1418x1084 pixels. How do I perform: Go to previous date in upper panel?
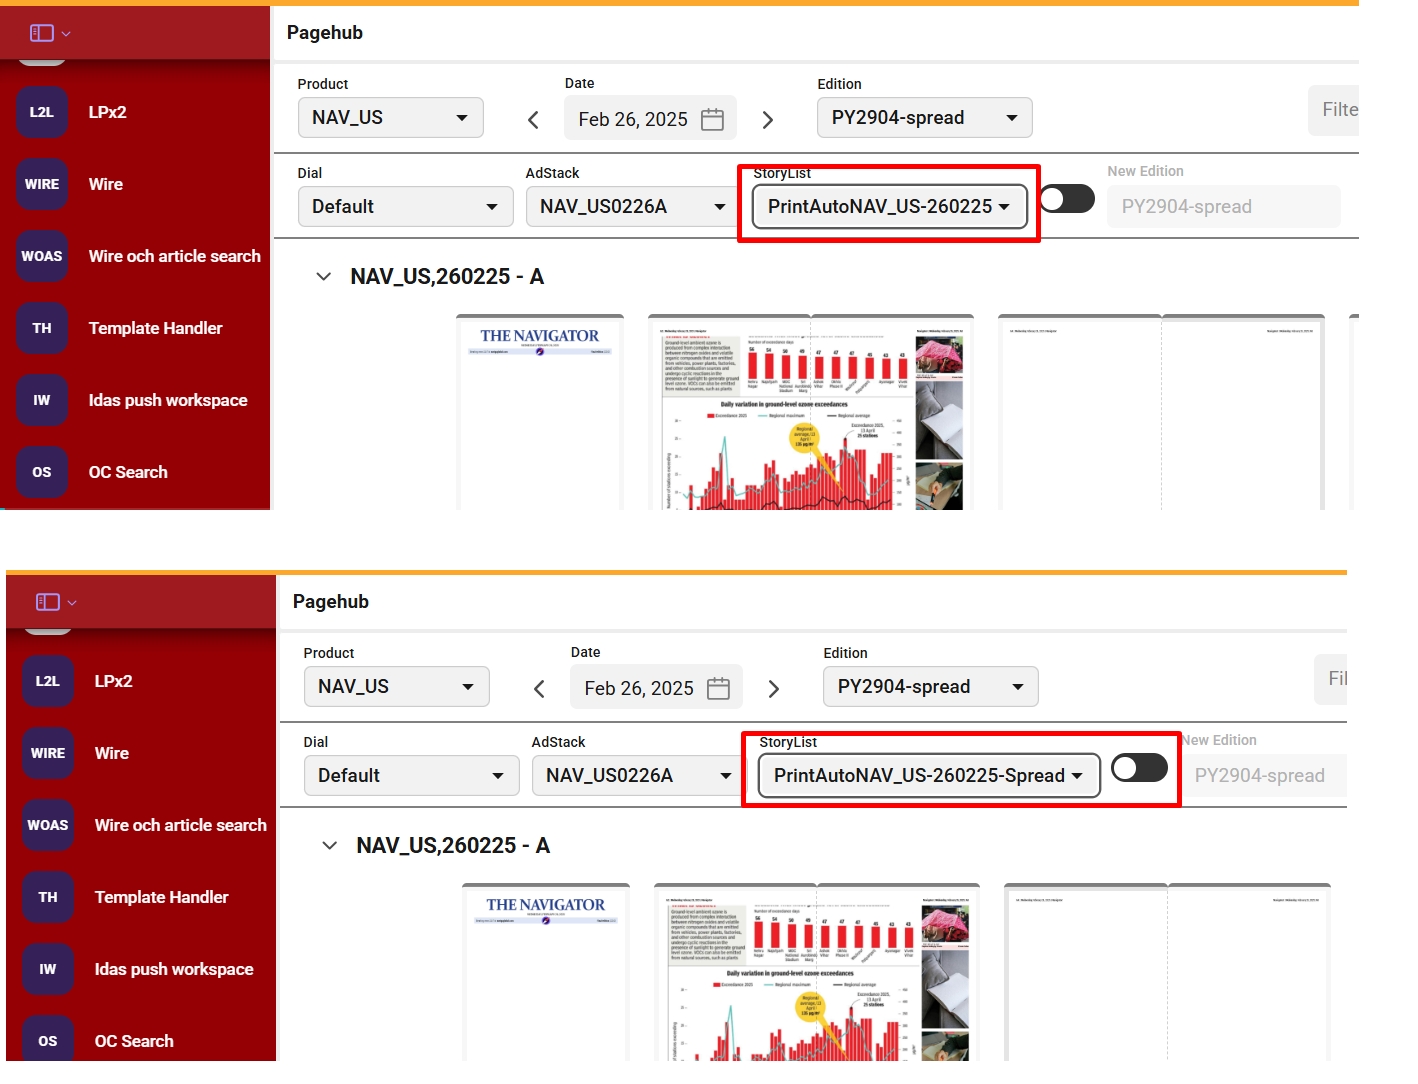pyautogui.click(x=533, y=120)
